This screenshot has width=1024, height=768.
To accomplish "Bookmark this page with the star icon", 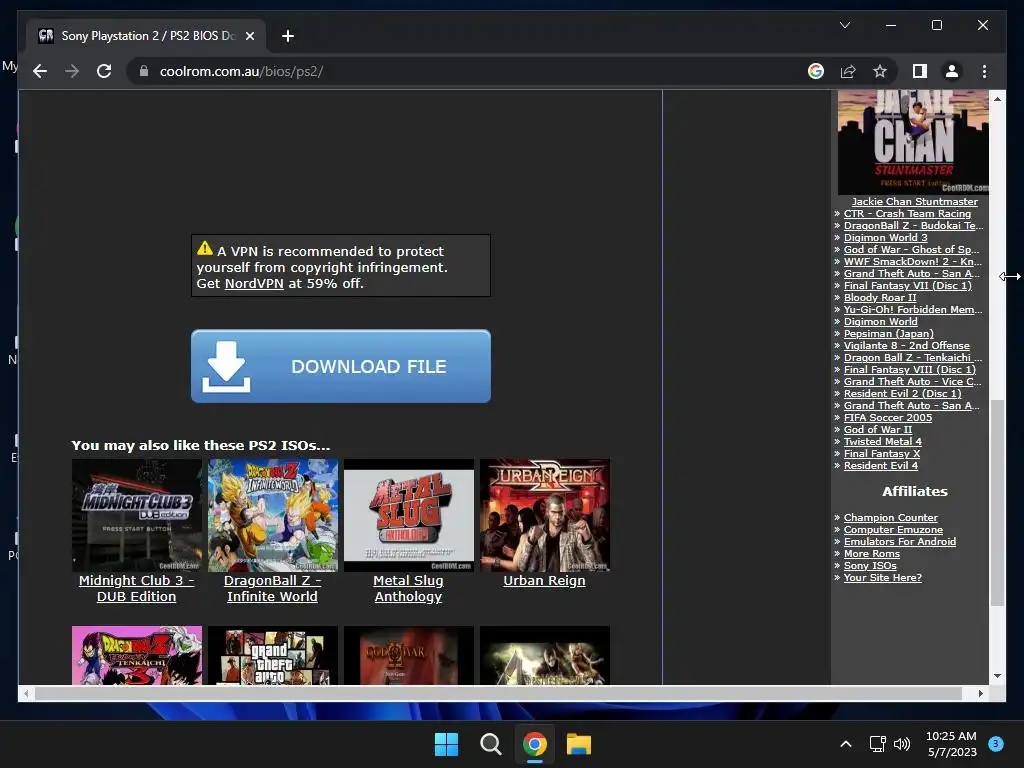I will click(x=880, y=71).
